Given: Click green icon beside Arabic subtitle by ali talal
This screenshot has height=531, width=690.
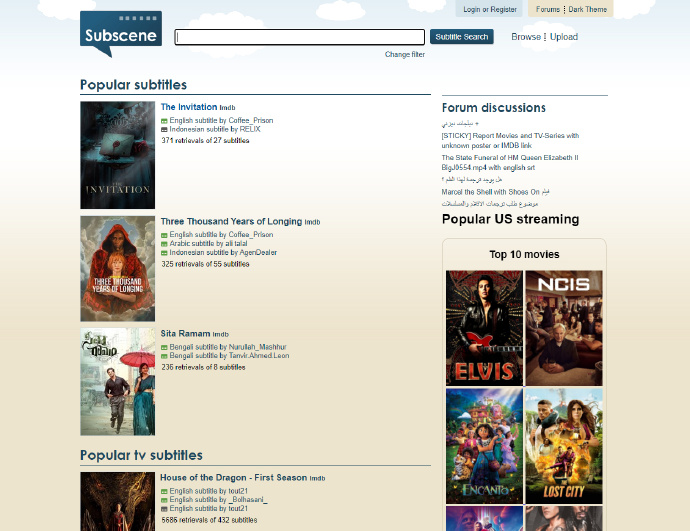Looking at the screenshot, I should click(x=164, y=244).
